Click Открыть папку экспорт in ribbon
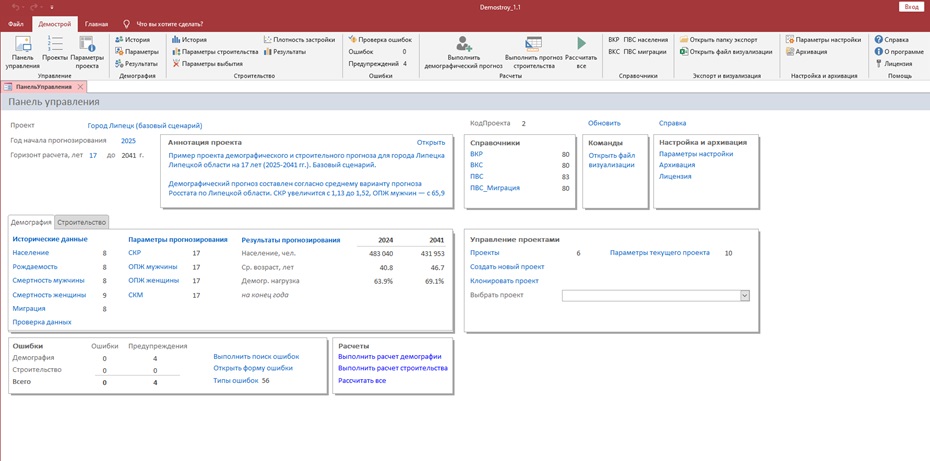Screen dimensions: 930x461 (718, 39)
